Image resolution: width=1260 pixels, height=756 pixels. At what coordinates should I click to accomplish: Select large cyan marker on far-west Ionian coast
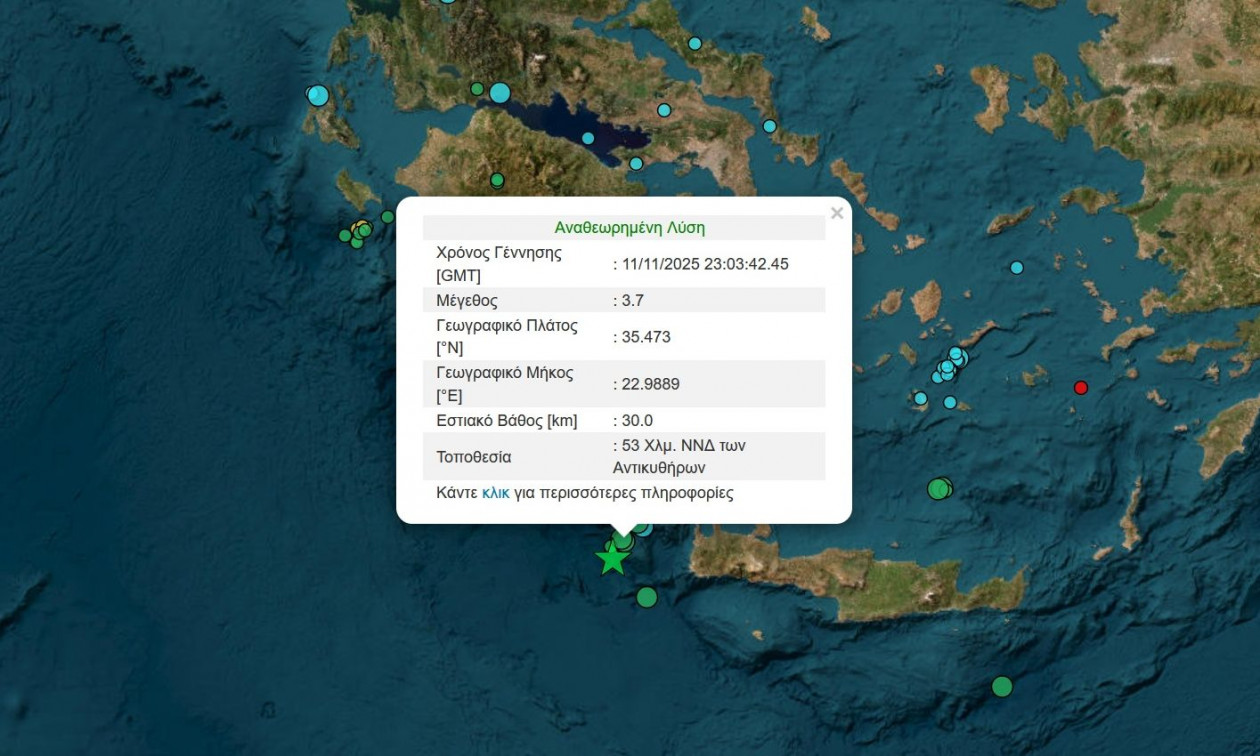[318, 95]
